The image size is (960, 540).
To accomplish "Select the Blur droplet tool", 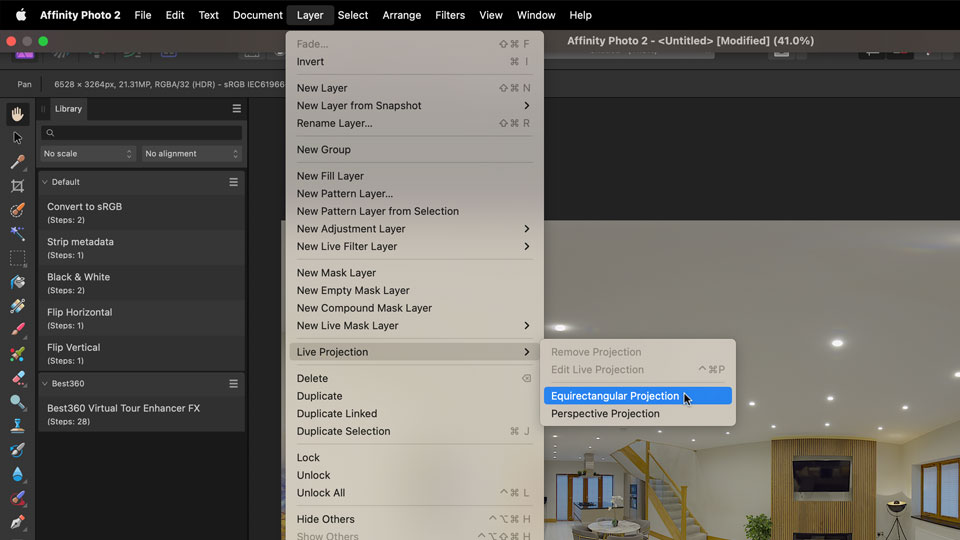I will [17, 474].
